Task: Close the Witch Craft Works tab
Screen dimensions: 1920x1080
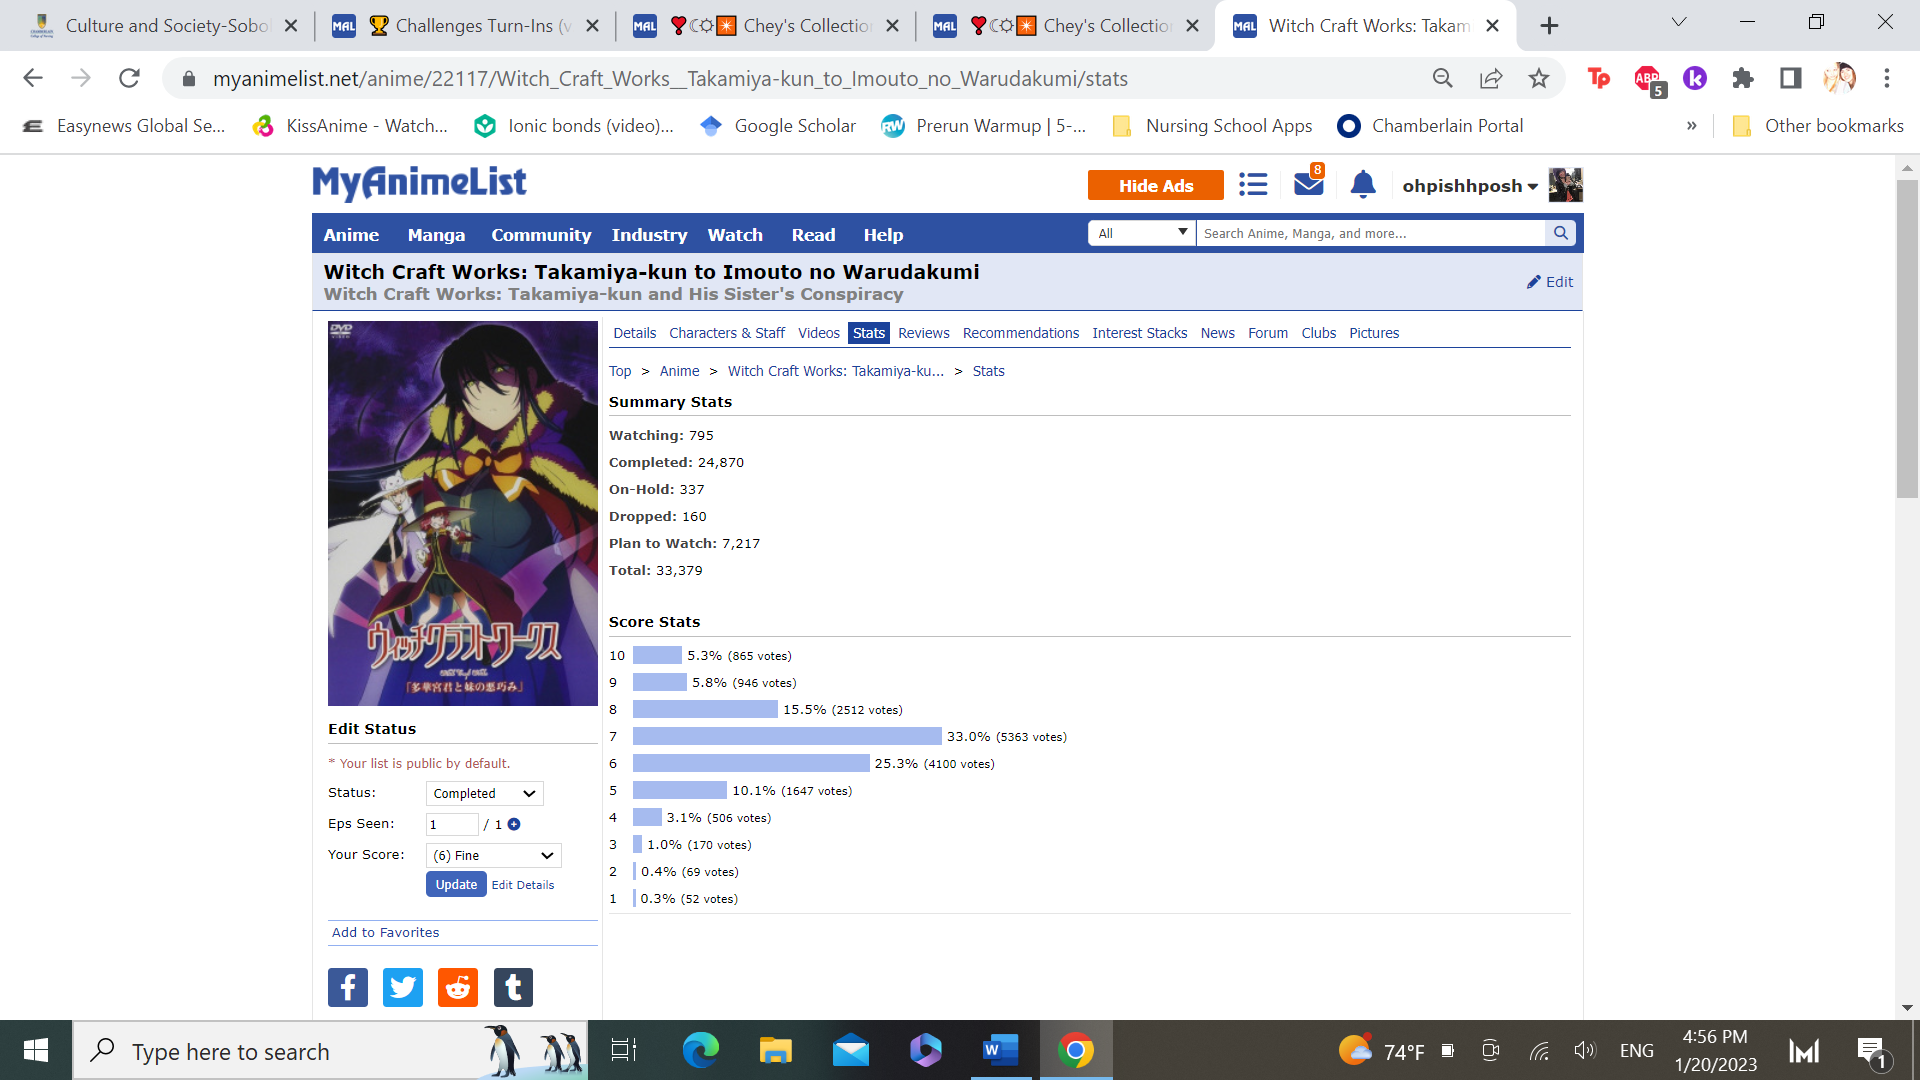Action: point(1492,26)
